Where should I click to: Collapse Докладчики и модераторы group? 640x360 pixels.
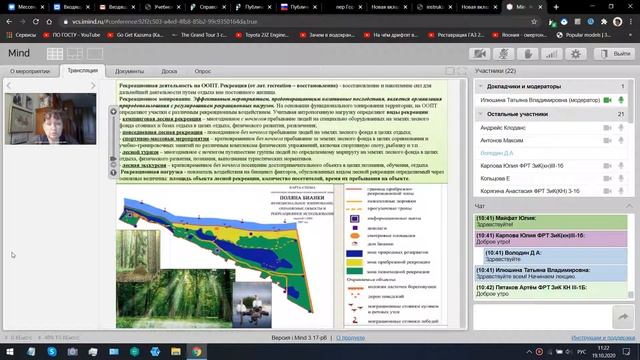[x=480, y=86]
